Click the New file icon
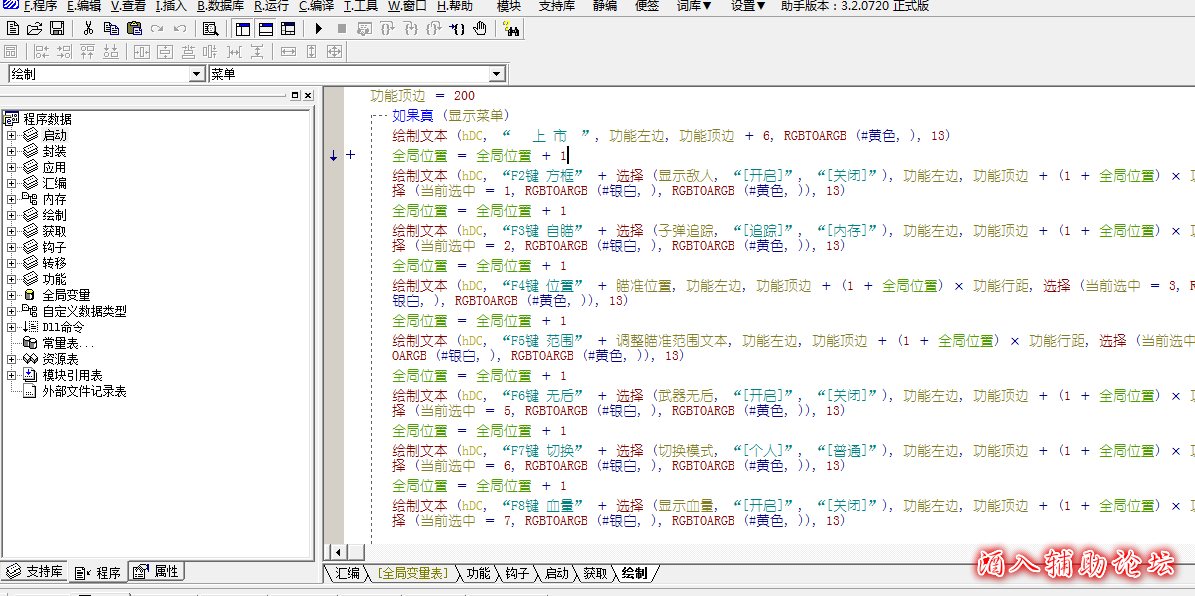Screen dimensions: 1195x596 tap(13, 28)
